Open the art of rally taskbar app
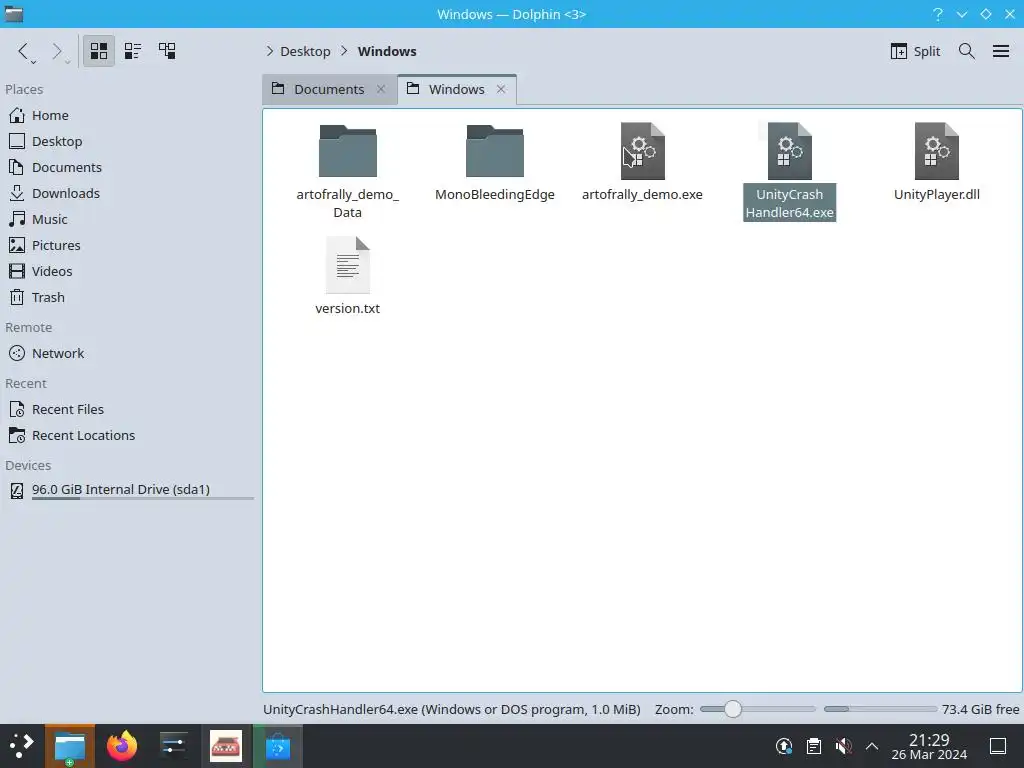 coord(226,746)
